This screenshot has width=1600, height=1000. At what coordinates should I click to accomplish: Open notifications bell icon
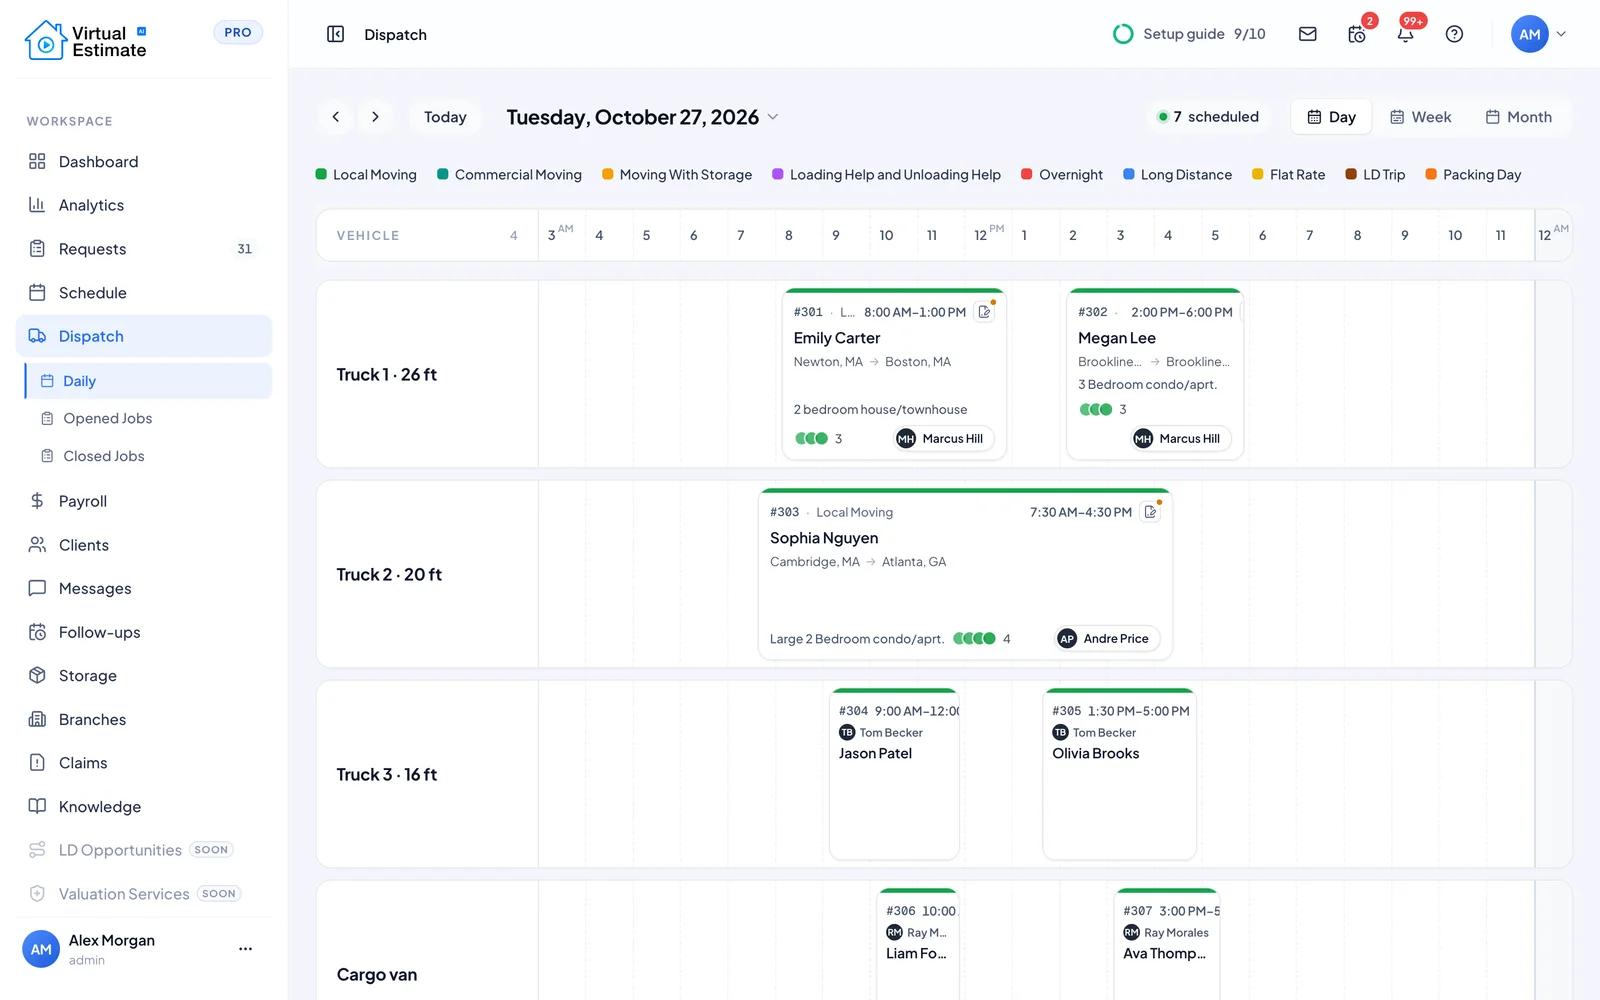tap(1406, 34)
